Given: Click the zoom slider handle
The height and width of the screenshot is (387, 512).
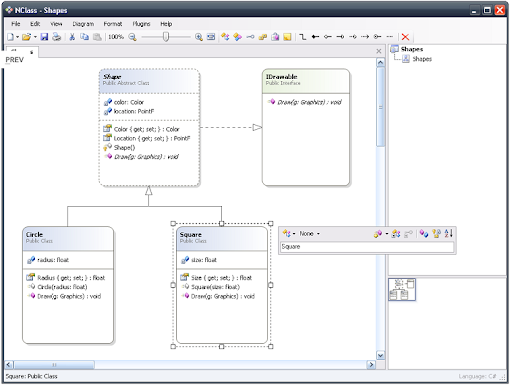Looking at the screenshot, I should coord(166,37).
